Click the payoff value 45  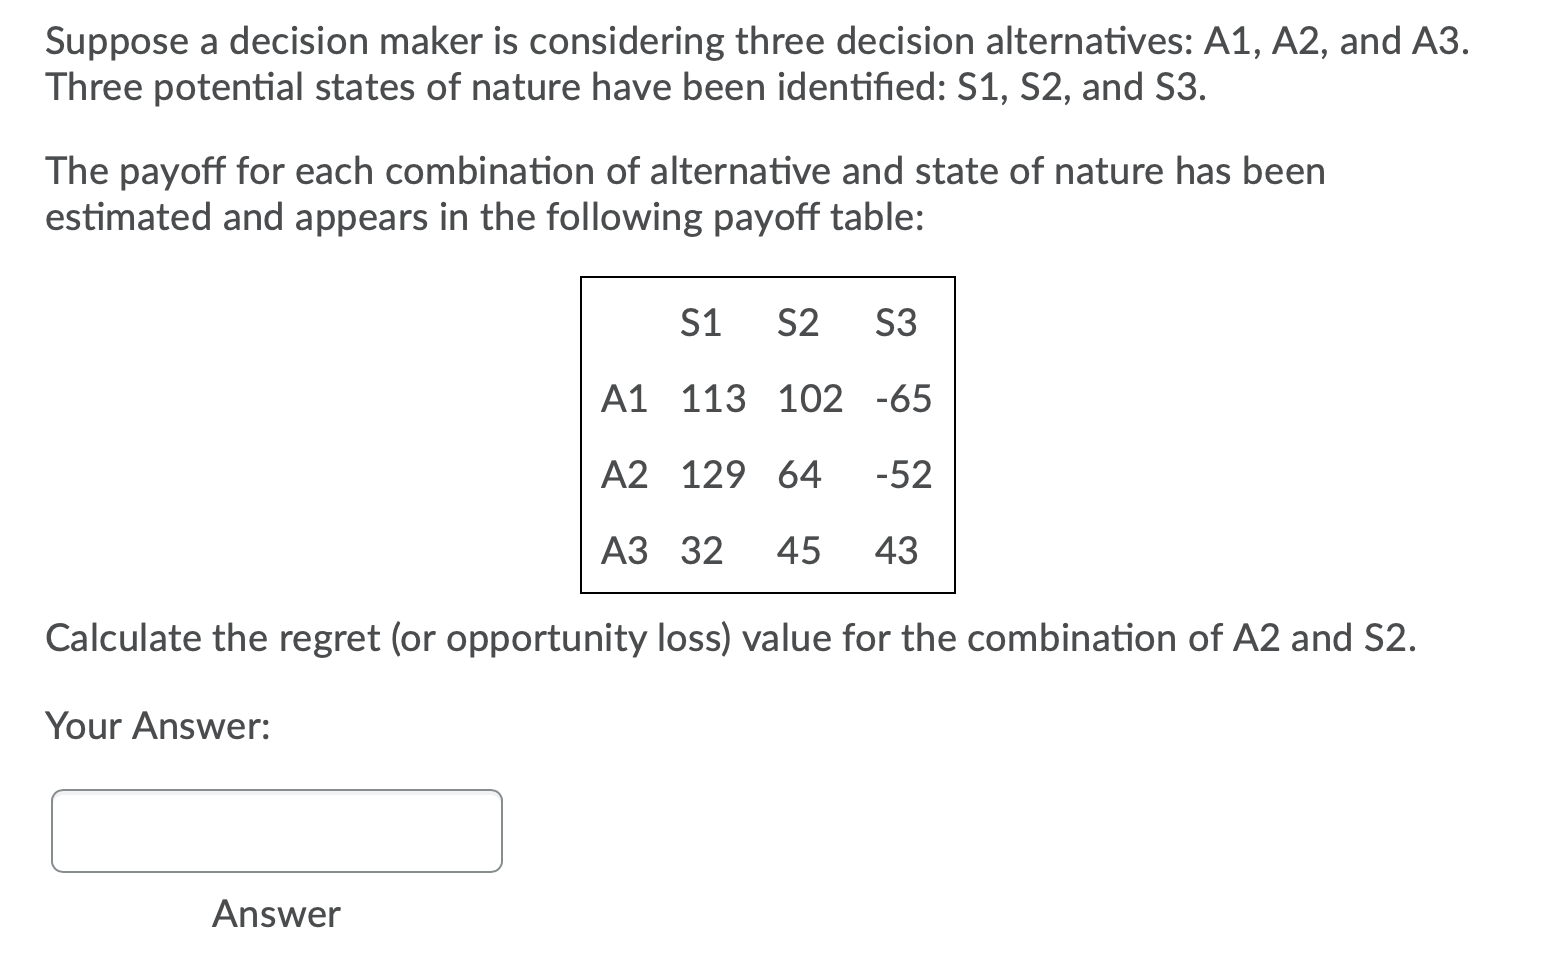pyautogui.click(x=798, y=551)
